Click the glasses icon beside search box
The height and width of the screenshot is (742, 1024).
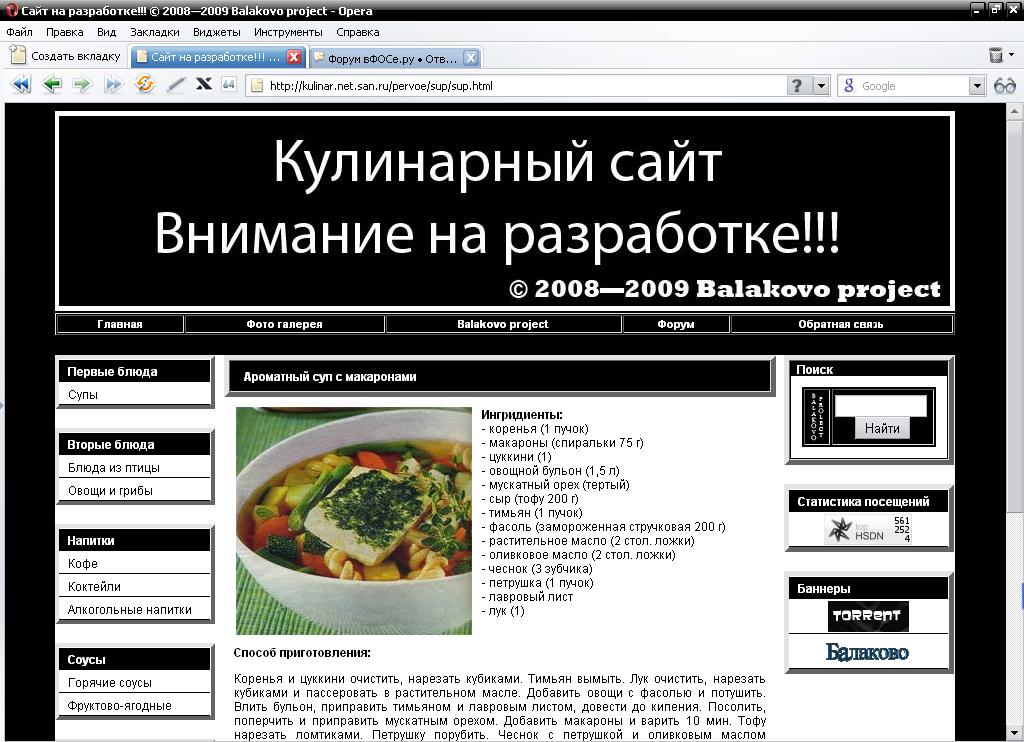point(1005,86)
